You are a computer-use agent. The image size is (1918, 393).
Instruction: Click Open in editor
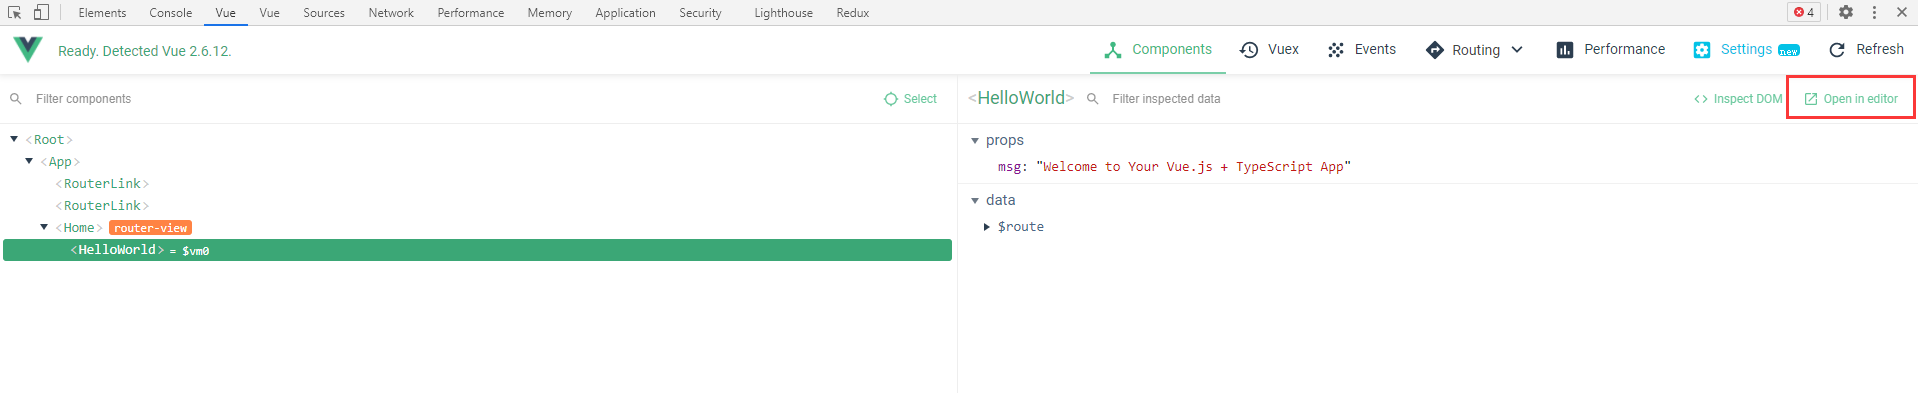coord(1851,99)
